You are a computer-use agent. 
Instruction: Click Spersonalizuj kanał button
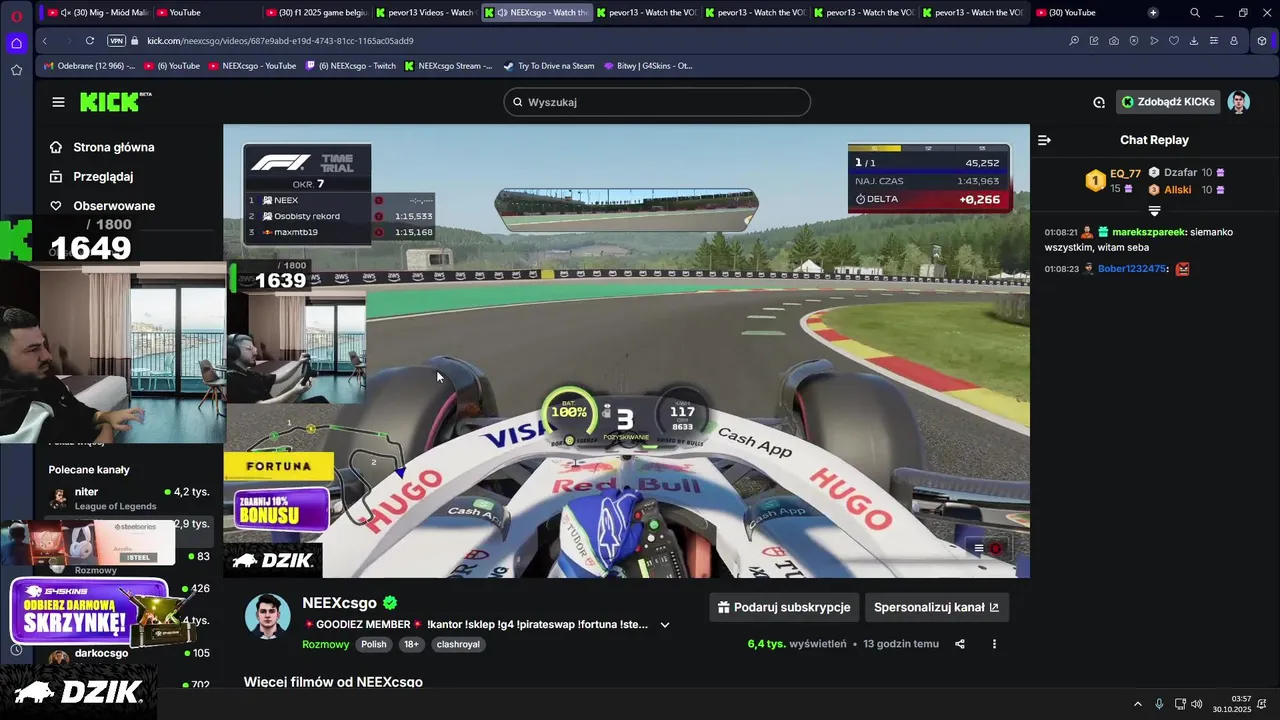click(x=936, y=607)
